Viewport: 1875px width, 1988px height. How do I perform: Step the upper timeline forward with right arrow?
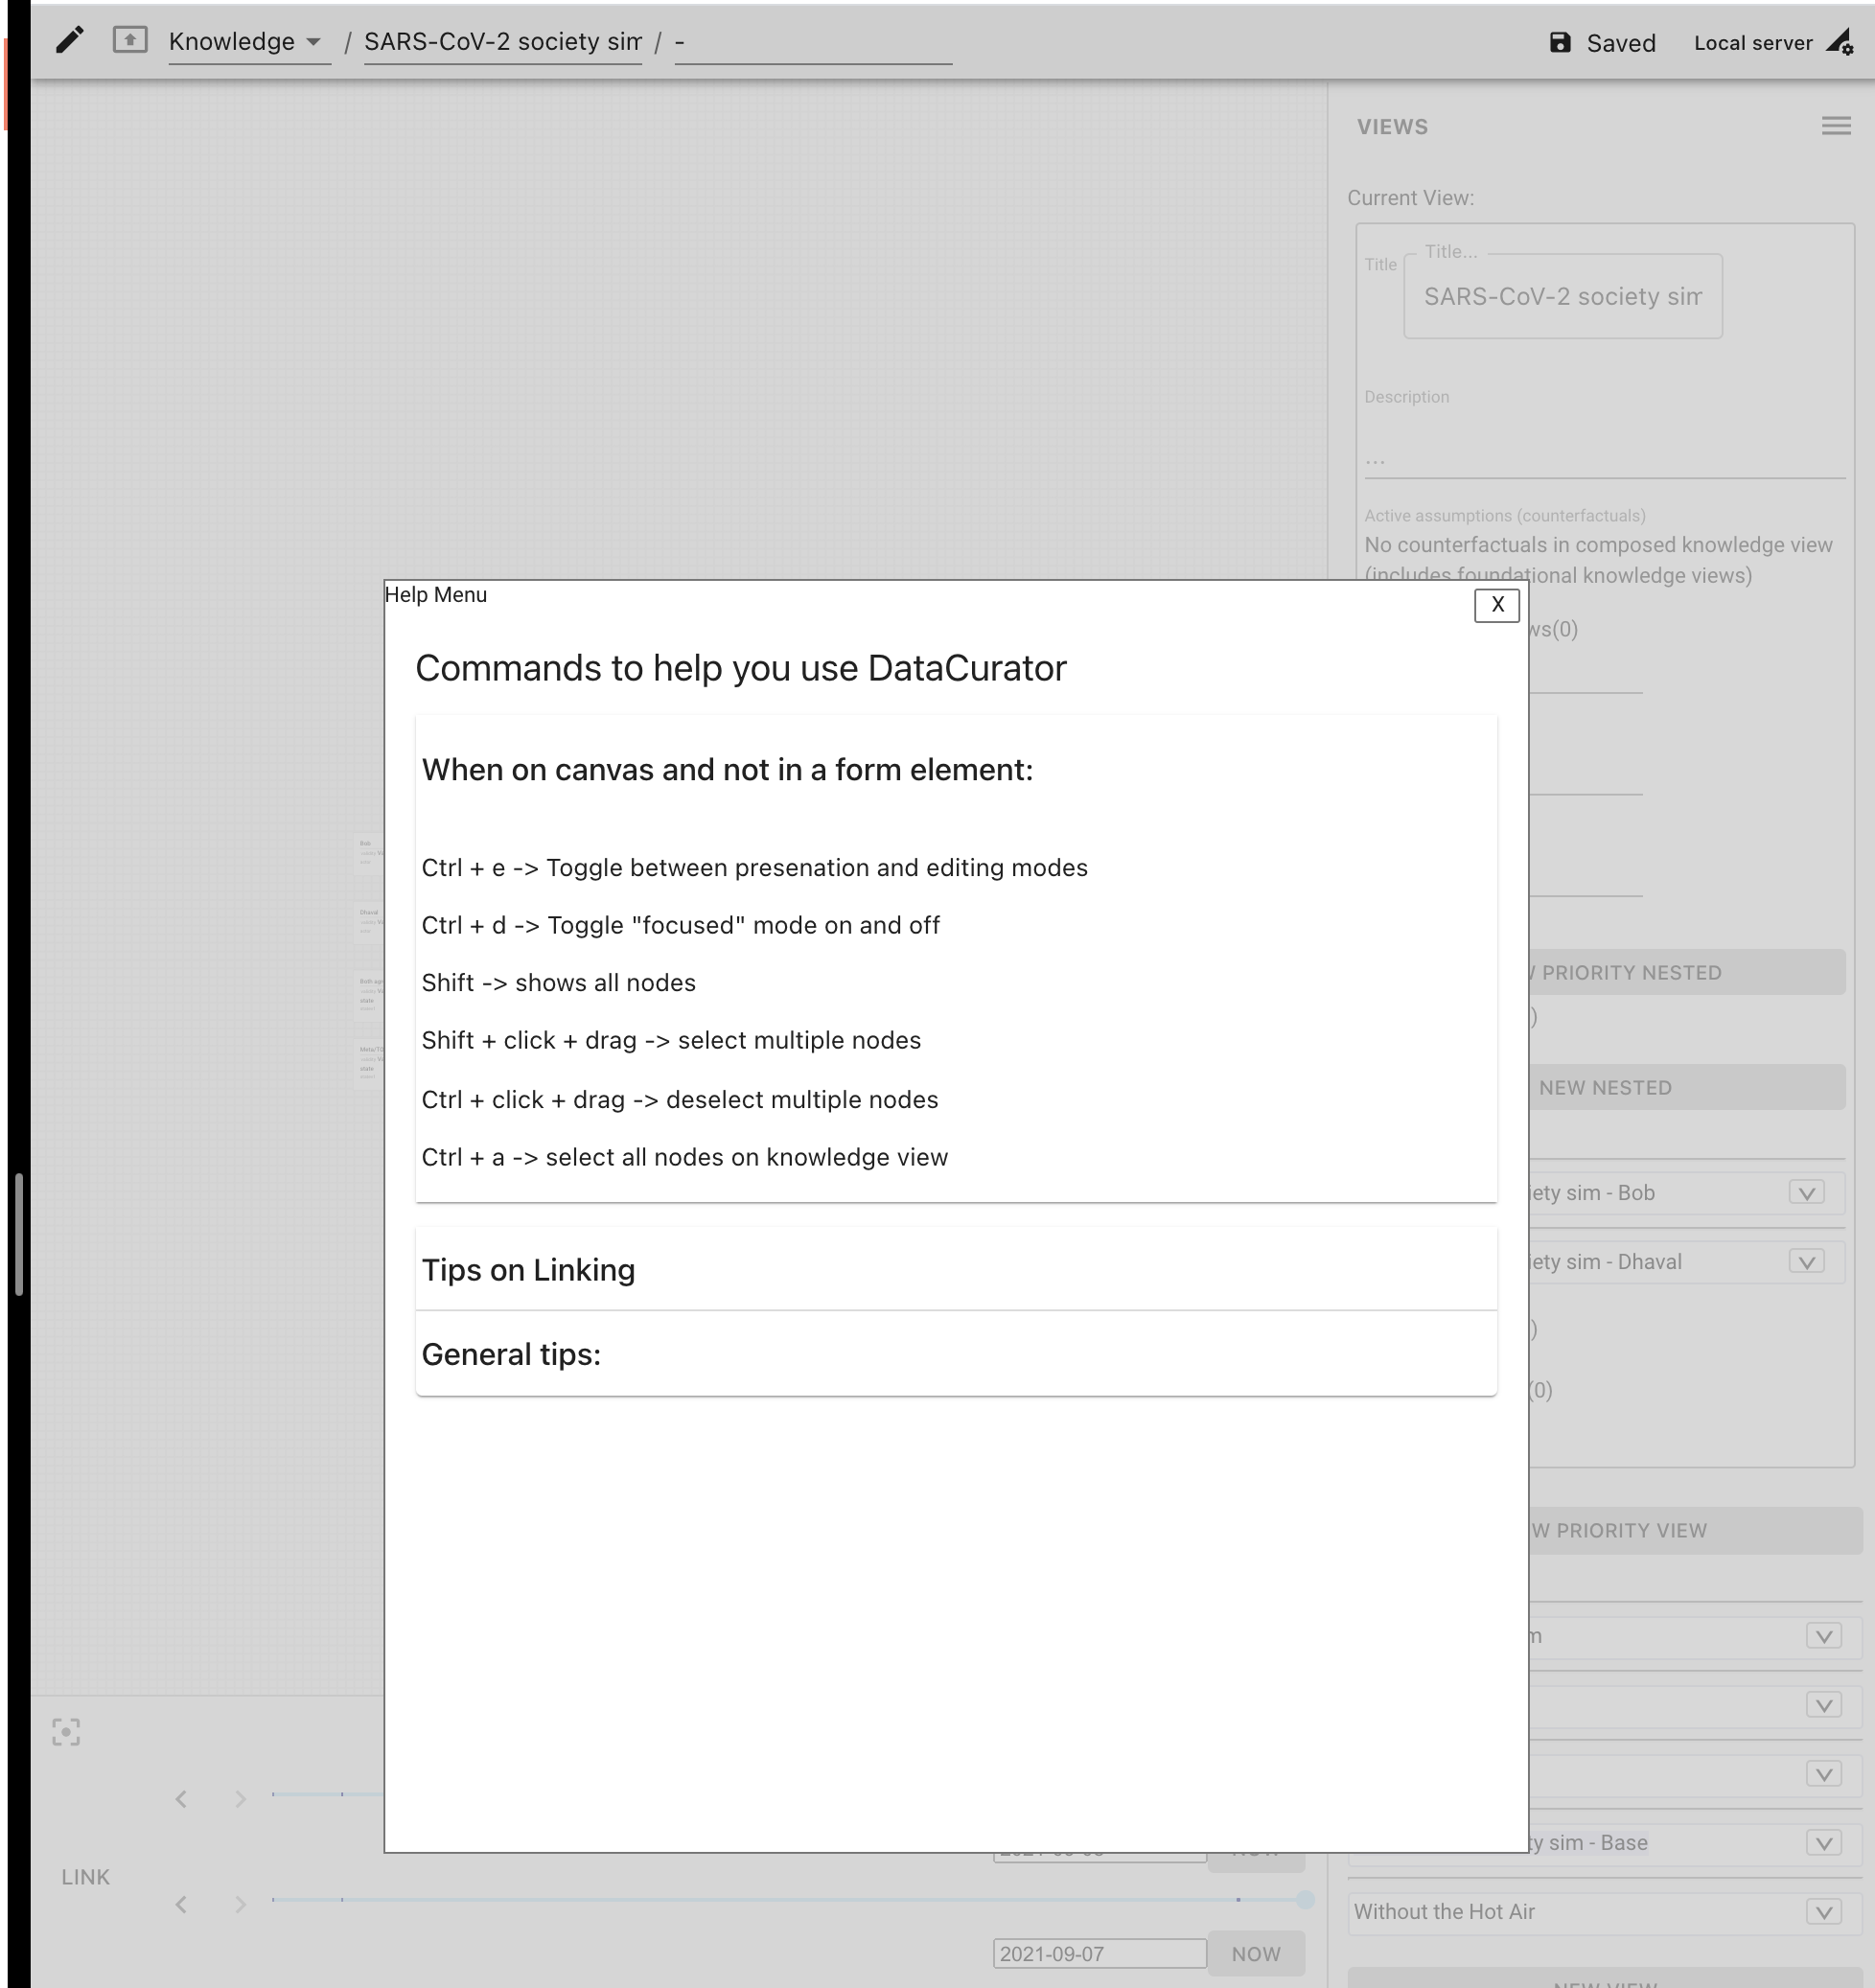[240, 1799]
